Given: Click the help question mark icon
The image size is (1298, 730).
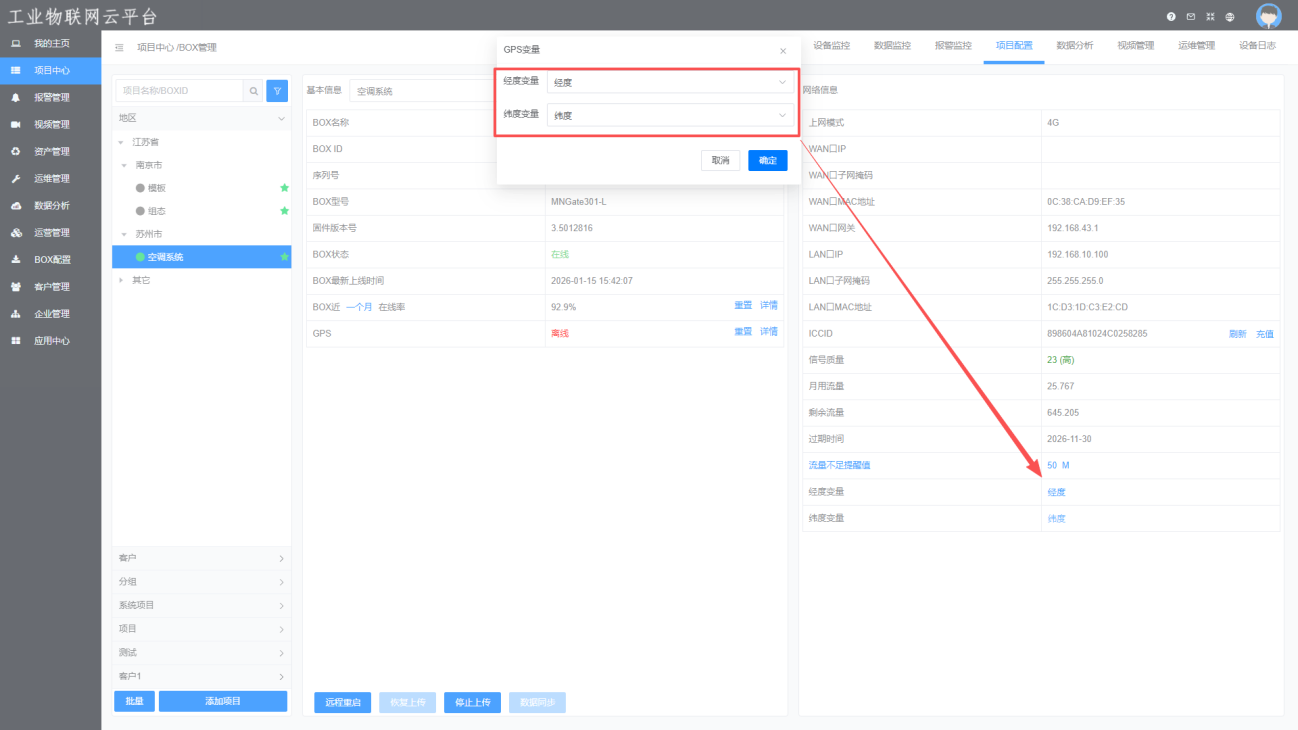Looking at the screenshot, I should tap(1171, 17).
